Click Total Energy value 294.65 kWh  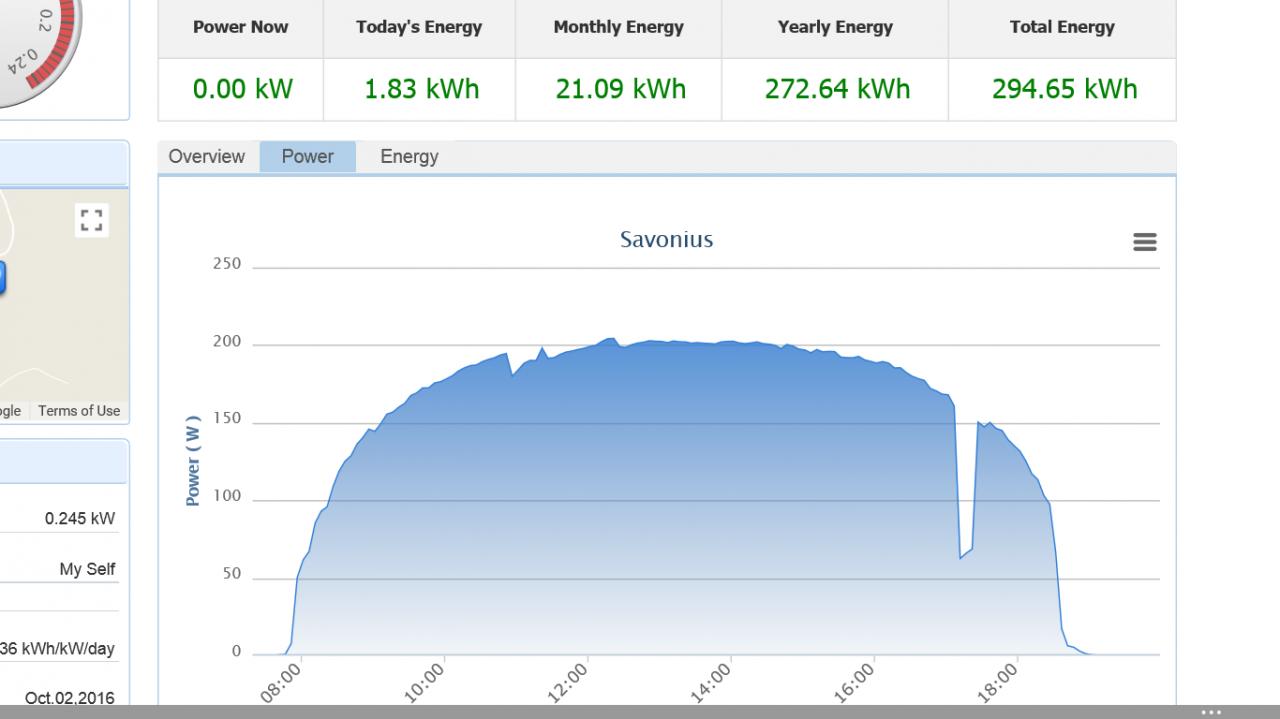pyautogui.click(x=1064, y=89)
